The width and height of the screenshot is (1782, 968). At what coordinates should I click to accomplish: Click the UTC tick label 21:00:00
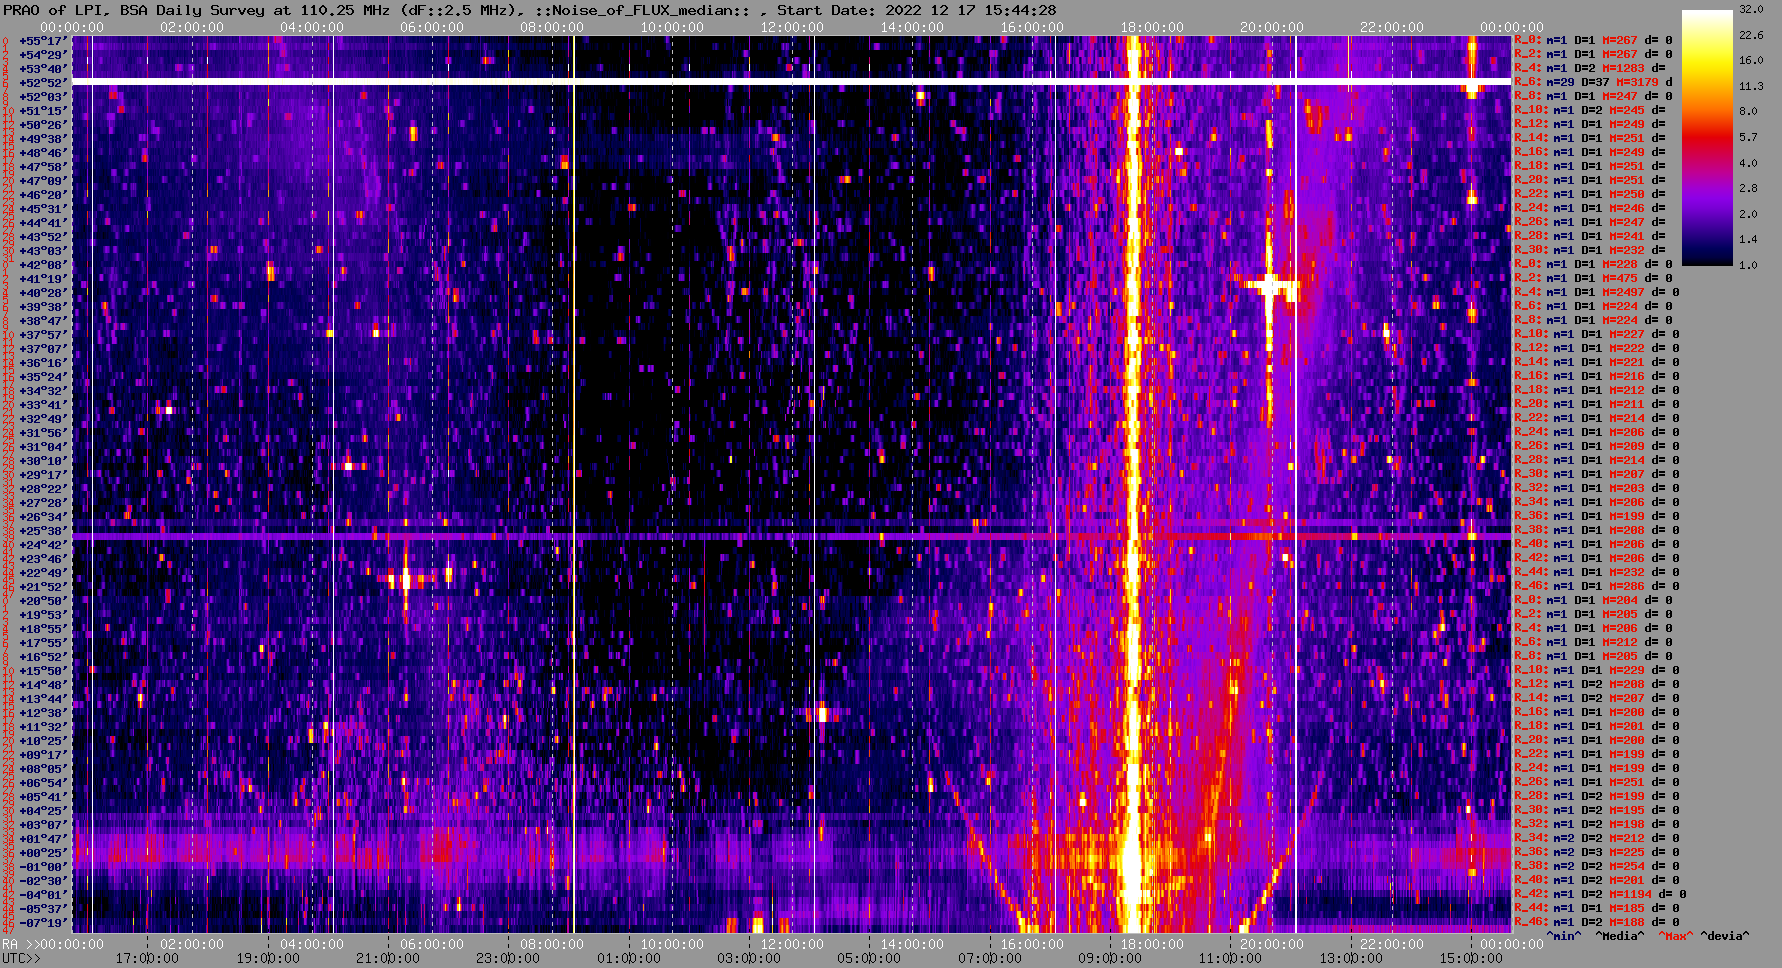(387, 958)
